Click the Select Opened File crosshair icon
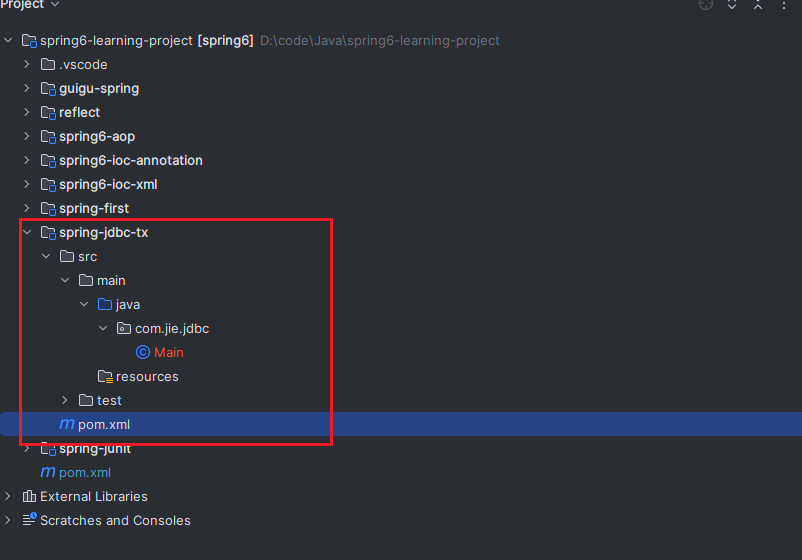The width and height of the screenshot is (802, 560). click(x=706, y=5)
